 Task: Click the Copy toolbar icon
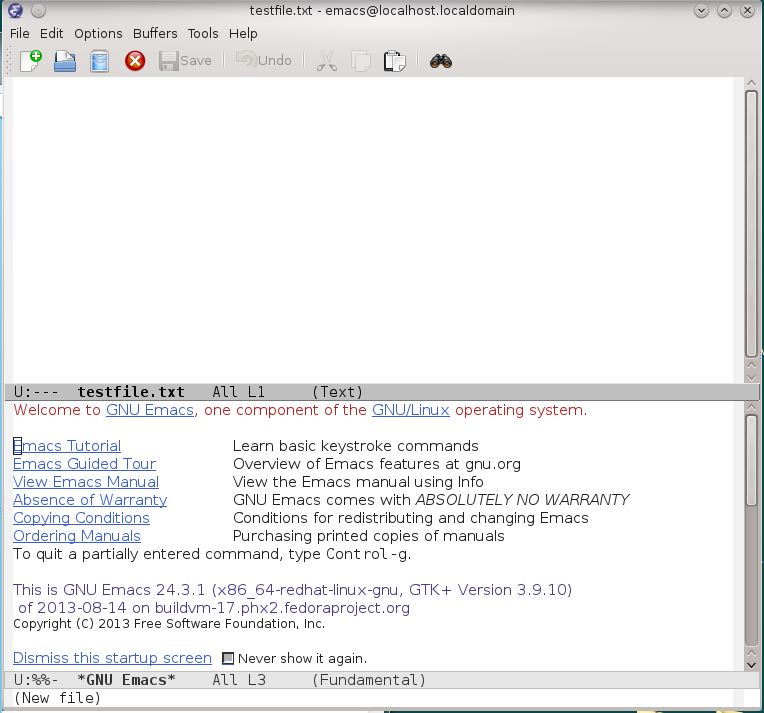pos(361,61)
